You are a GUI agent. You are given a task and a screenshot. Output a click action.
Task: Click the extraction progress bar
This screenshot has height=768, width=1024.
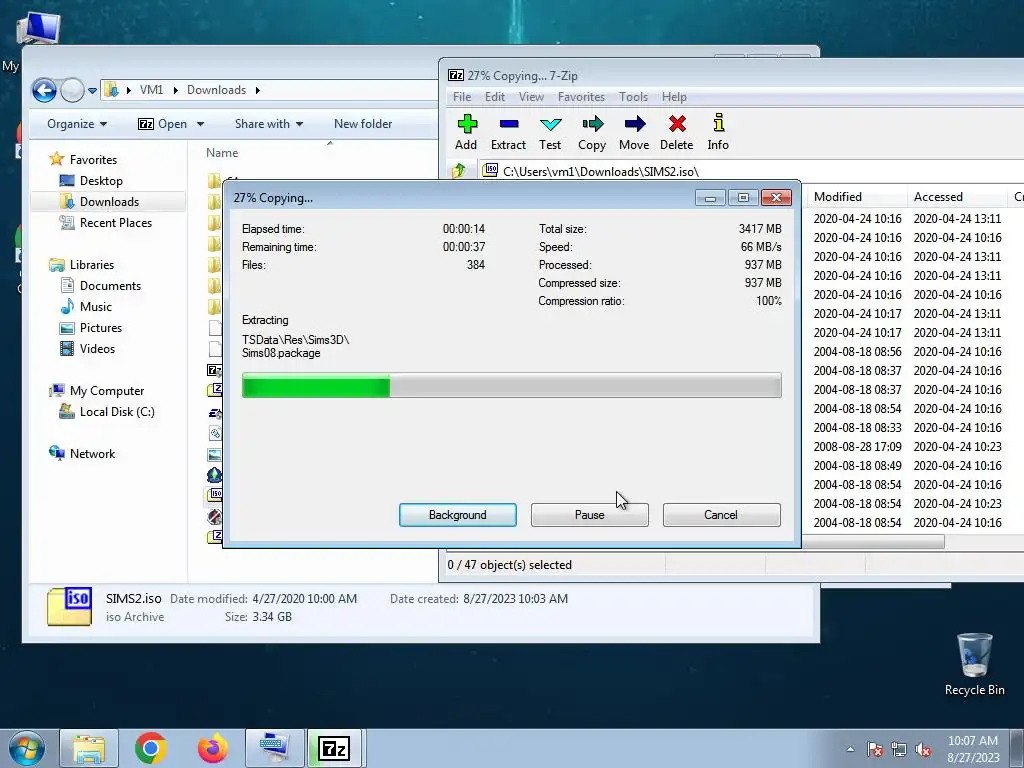point(511,385)
